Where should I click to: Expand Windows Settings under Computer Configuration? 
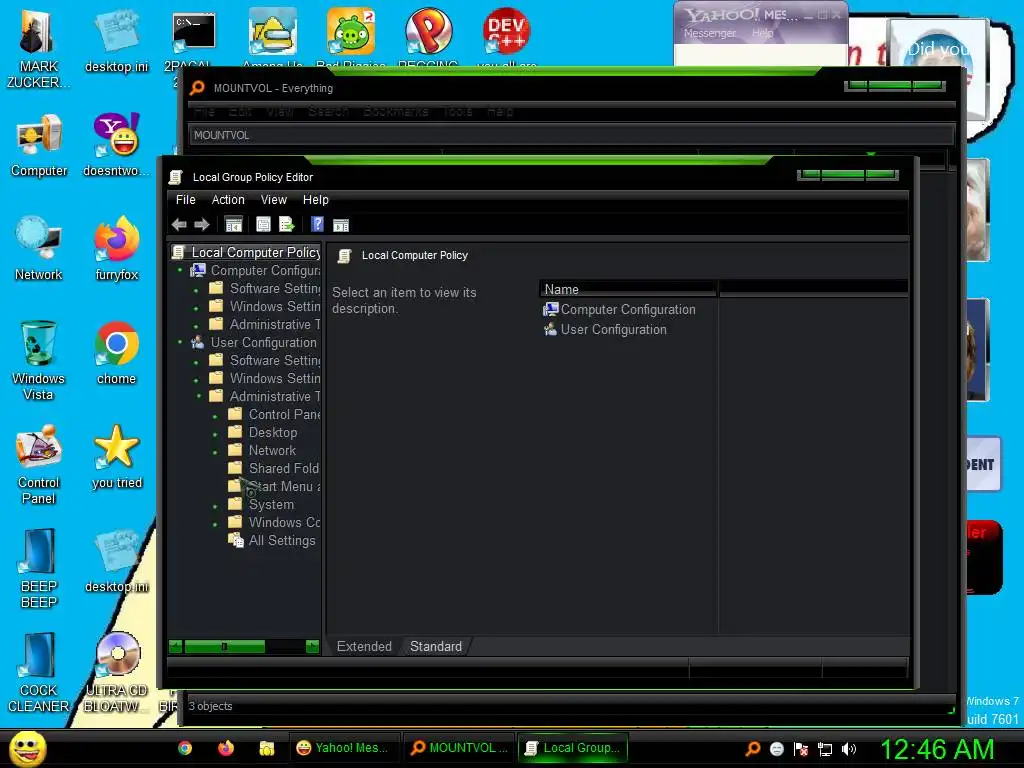click(196, 307)
